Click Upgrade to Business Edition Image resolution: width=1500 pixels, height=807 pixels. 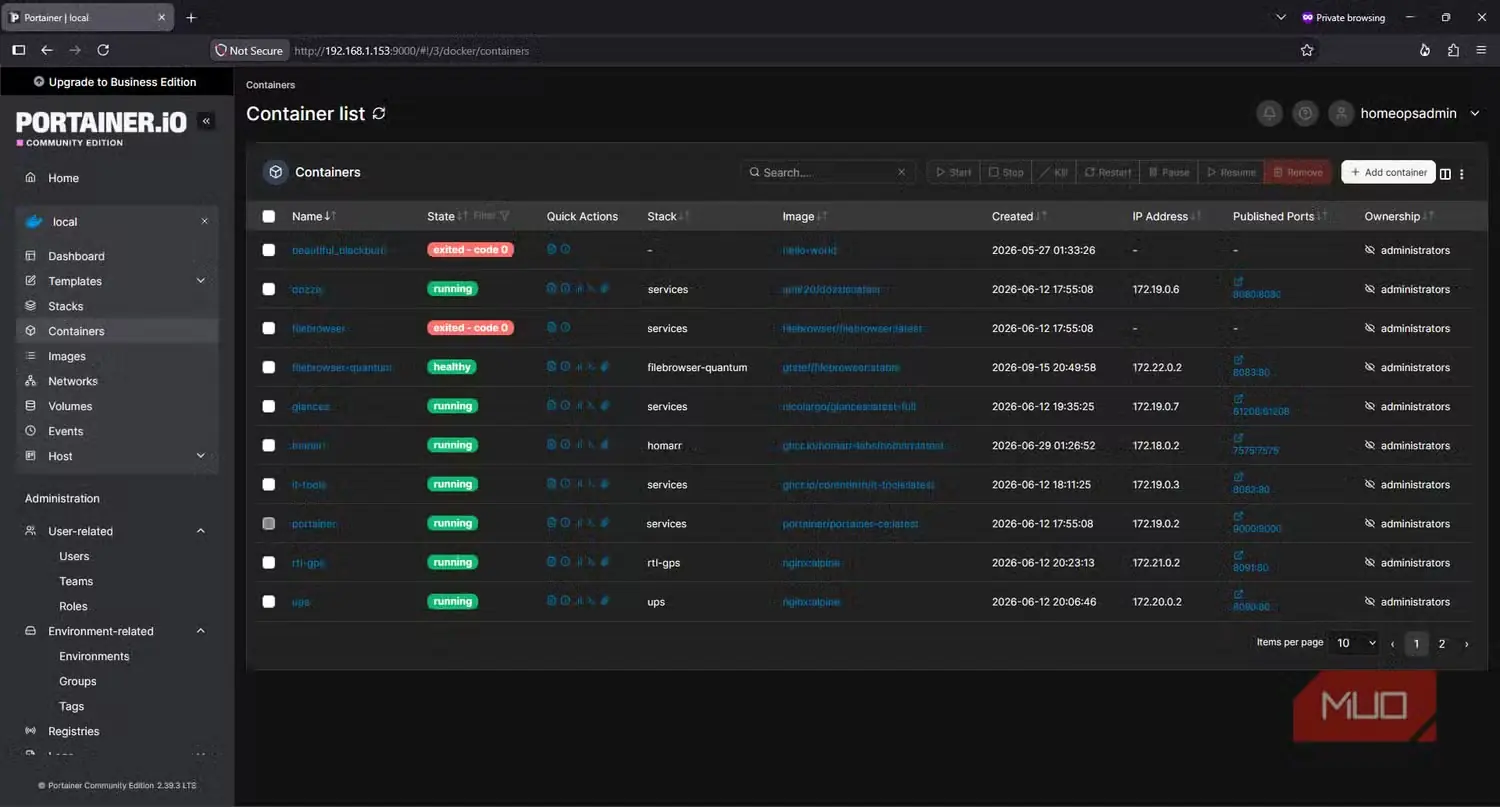116,82
